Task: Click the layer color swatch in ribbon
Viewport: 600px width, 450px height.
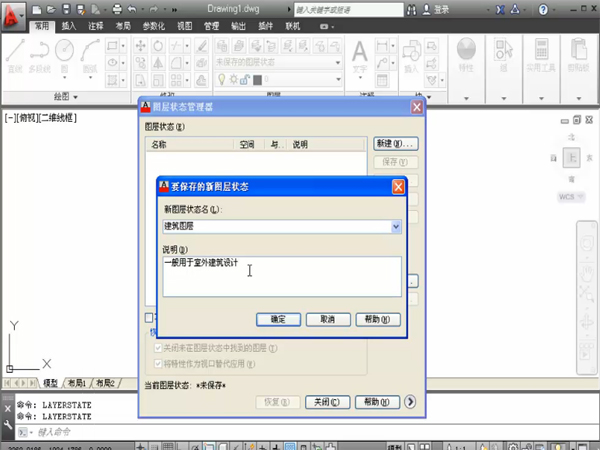Action: [x=257, y=80]
